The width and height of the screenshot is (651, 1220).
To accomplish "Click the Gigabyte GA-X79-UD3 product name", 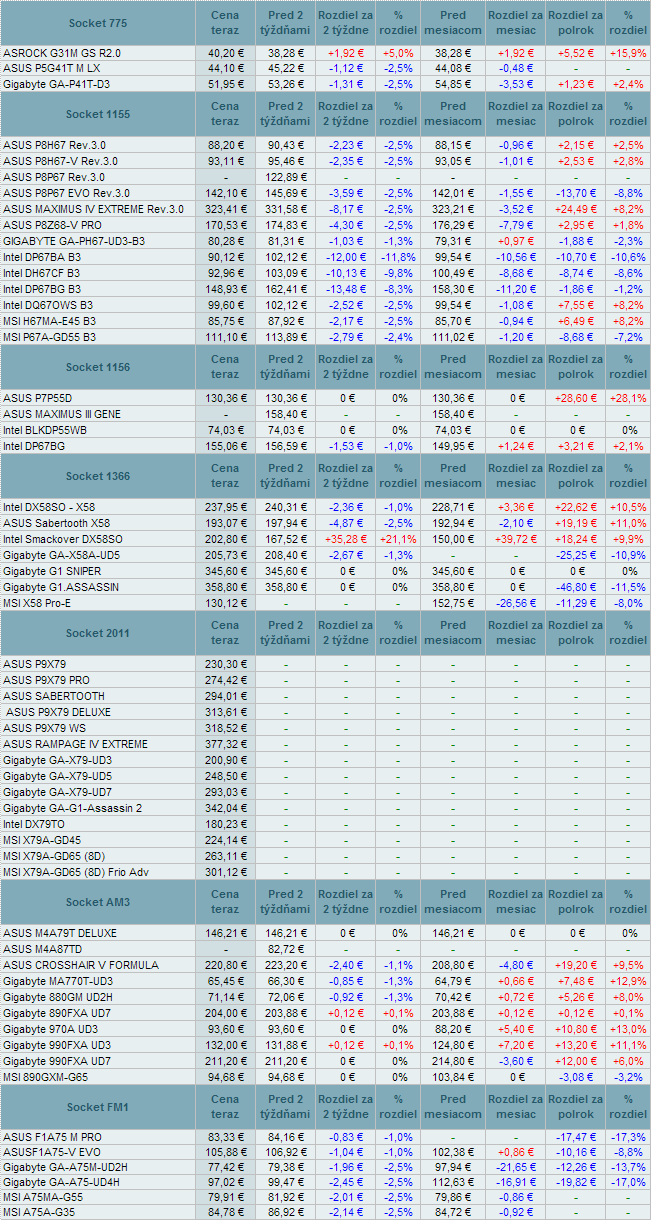I will click(x=57, y=760).
